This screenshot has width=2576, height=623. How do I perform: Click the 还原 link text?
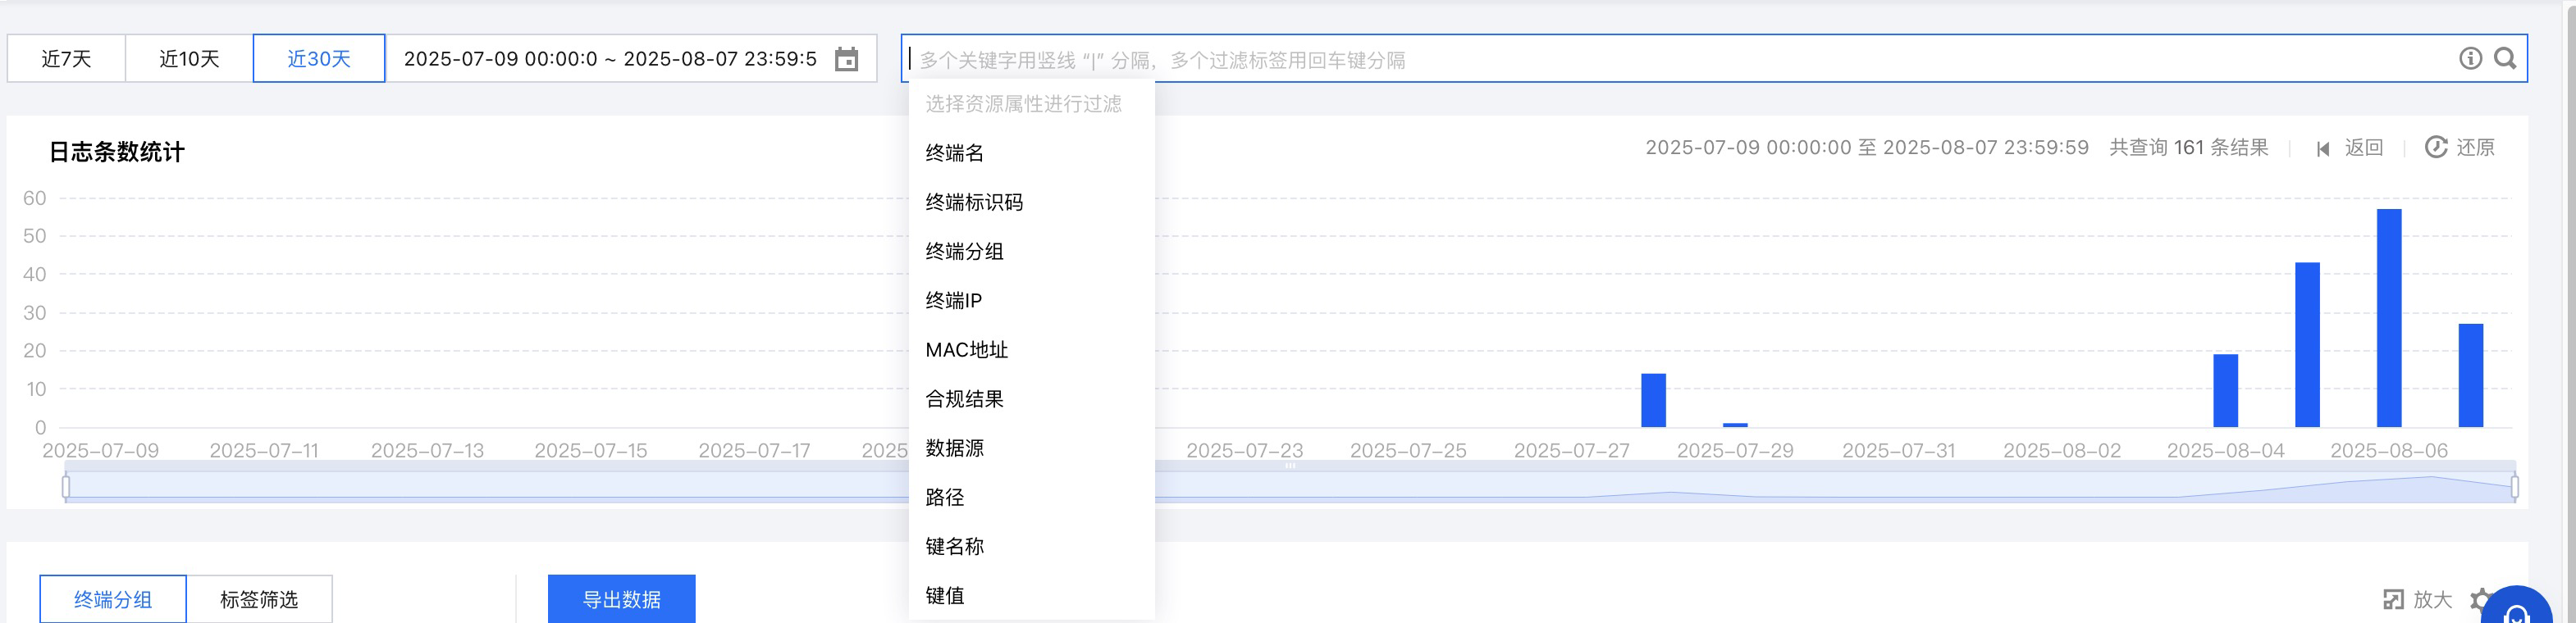[x=2475, y=147]
